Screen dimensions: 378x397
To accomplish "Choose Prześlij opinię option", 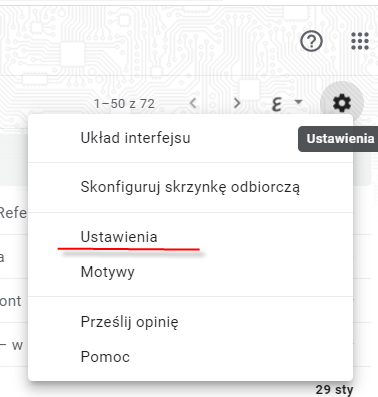I will tap(190, 322).
